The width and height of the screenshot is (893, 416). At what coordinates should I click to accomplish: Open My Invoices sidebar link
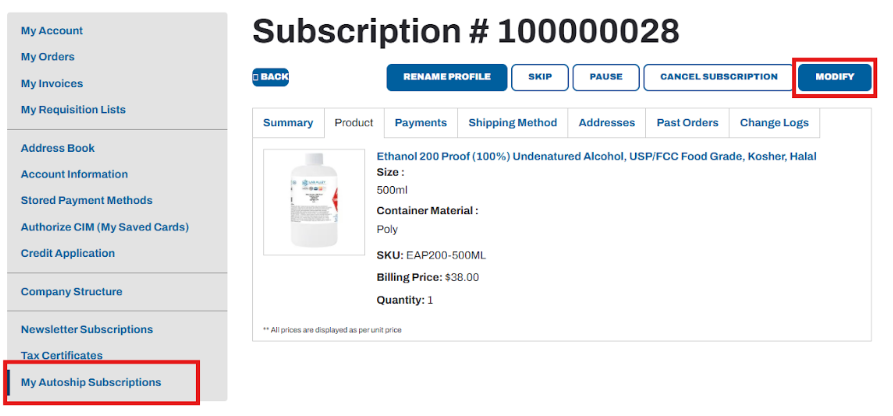click(x=52, y=84)
